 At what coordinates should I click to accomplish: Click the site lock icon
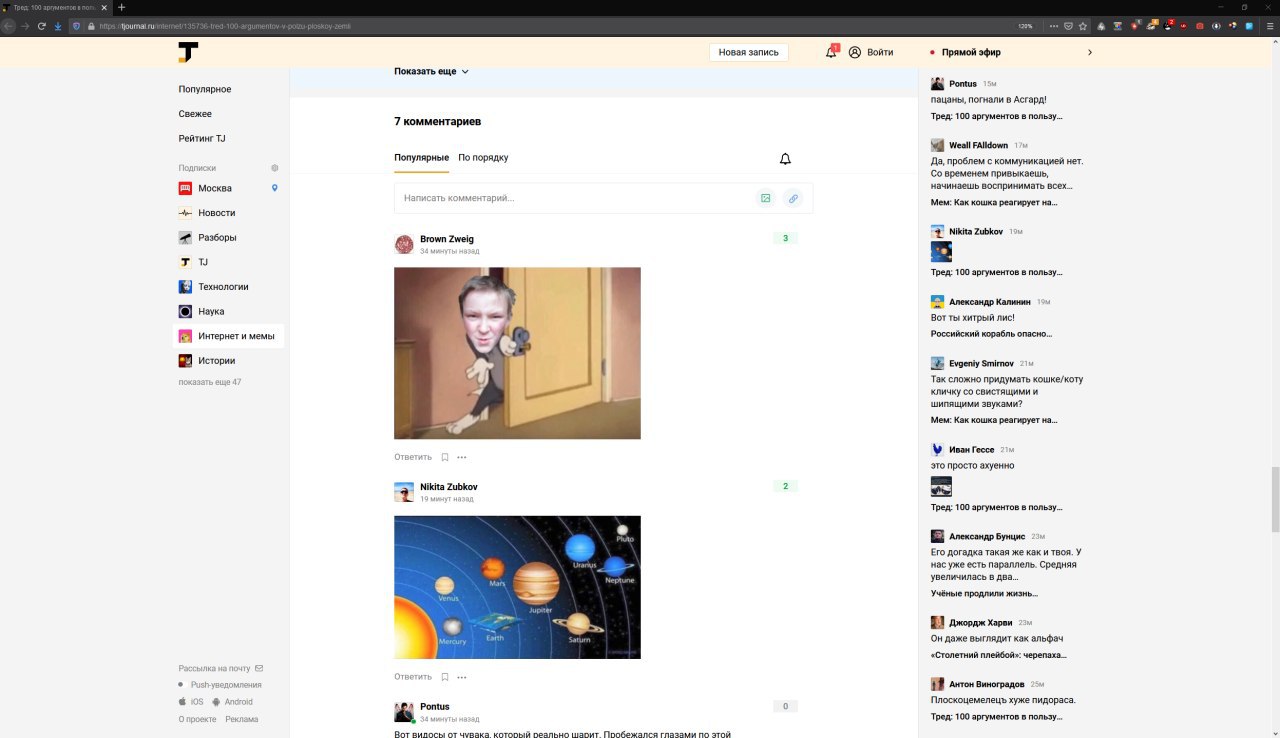coord(91,26)
